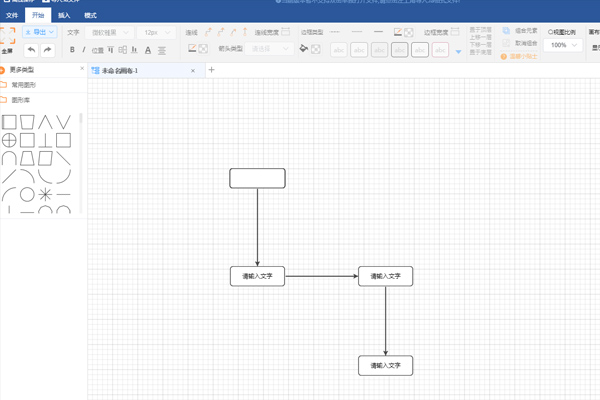Viewport: 600px width, 400px height.
Task: Choose the crossed circle shape
Action: tap(9, 141)
